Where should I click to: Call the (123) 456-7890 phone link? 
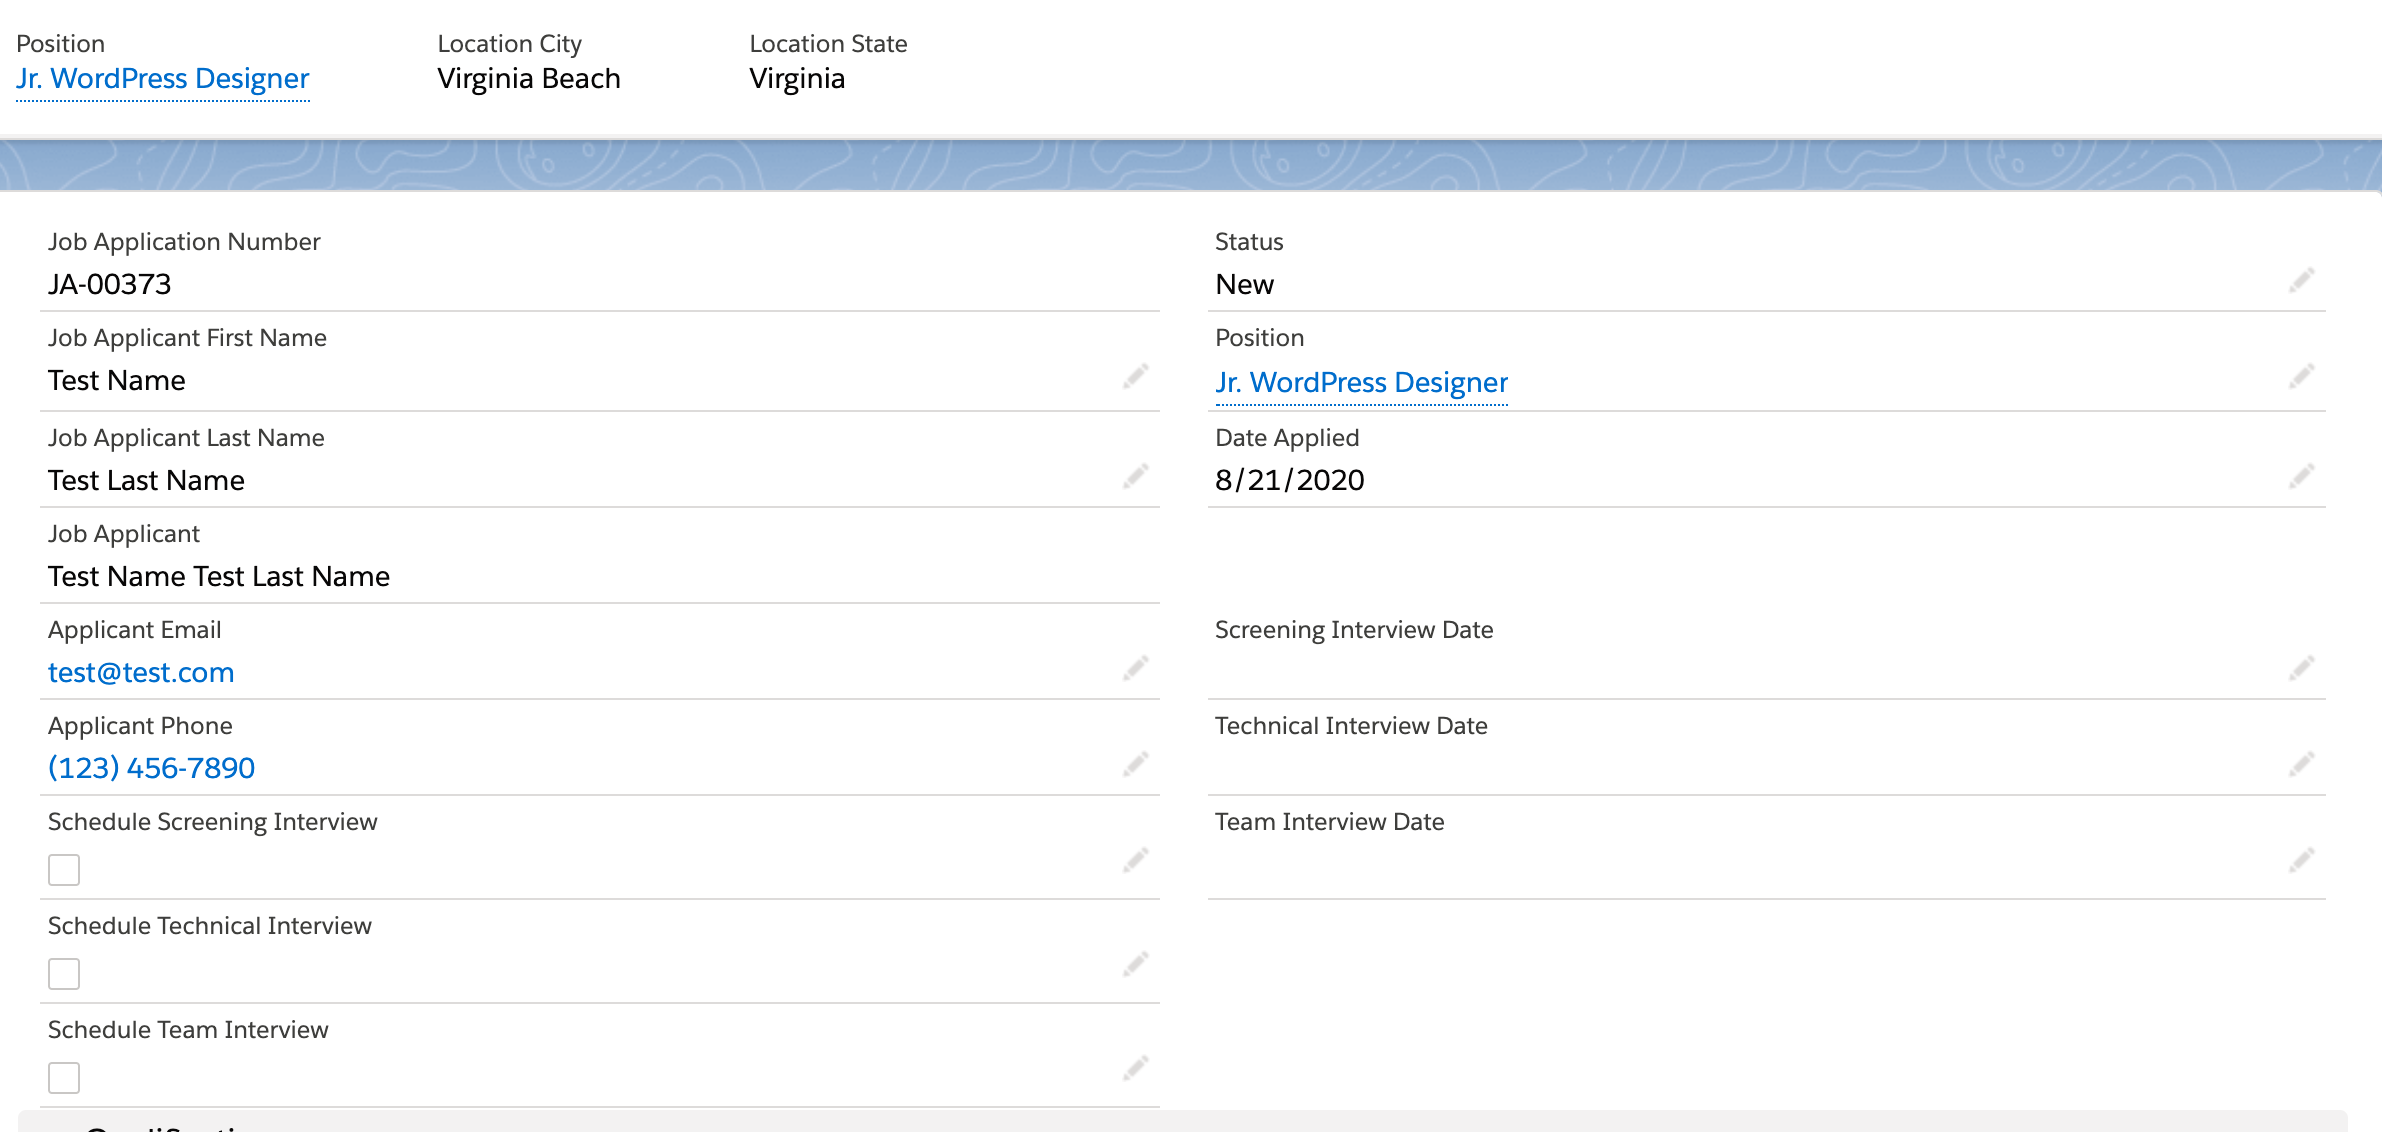click(x=151, y=768)
